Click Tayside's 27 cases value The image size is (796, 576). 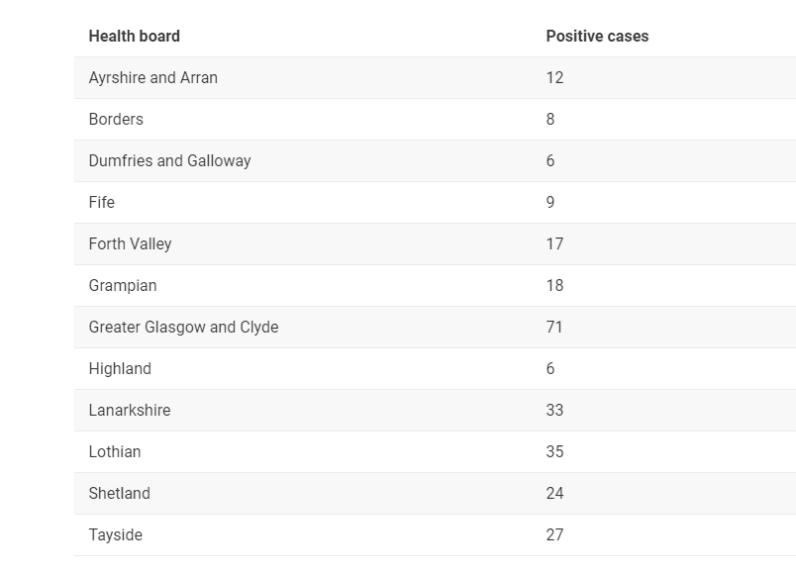(x=554, y=535)
